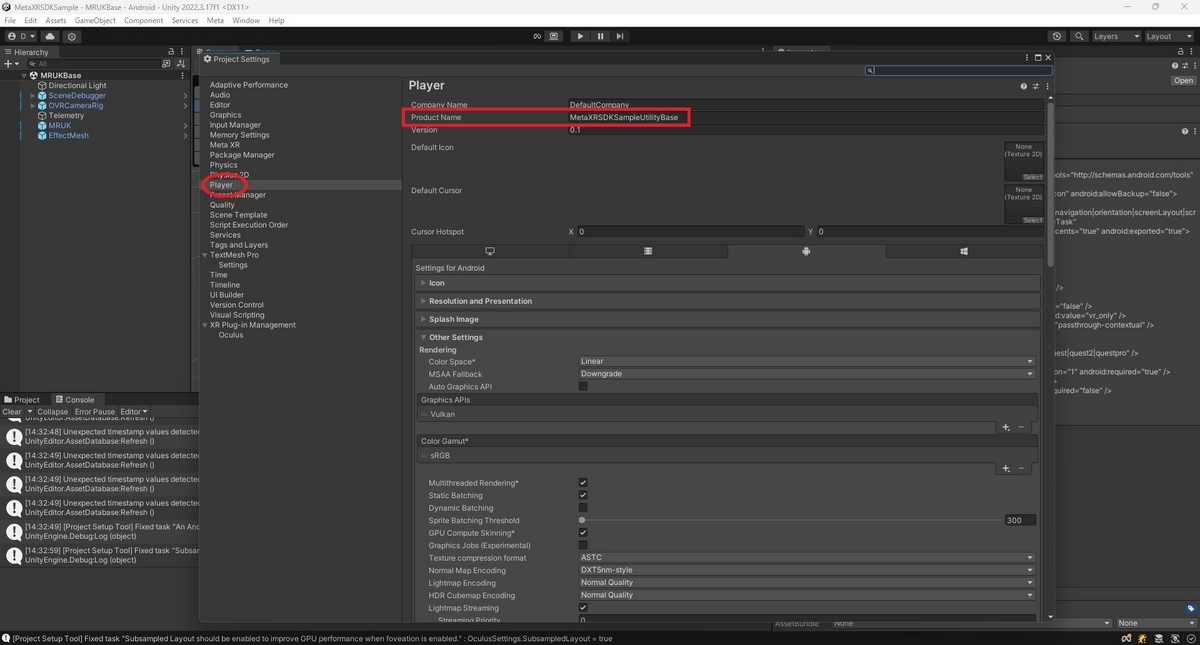Expand the SceneDebugger object

click(x=33, y=95)
